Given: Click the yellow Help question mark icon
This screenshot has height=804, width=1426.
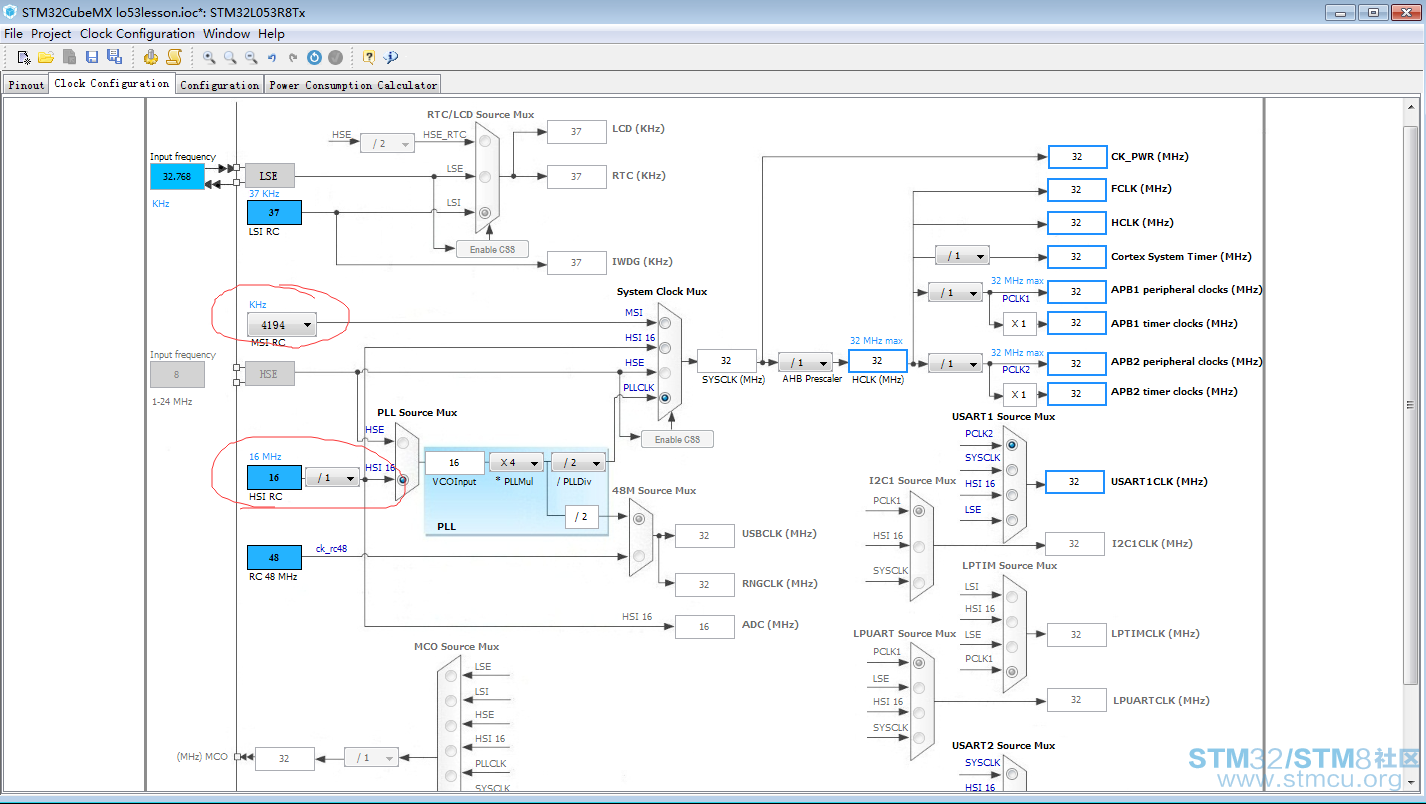Looking at the screenshot, I should (x=369, y=57).
